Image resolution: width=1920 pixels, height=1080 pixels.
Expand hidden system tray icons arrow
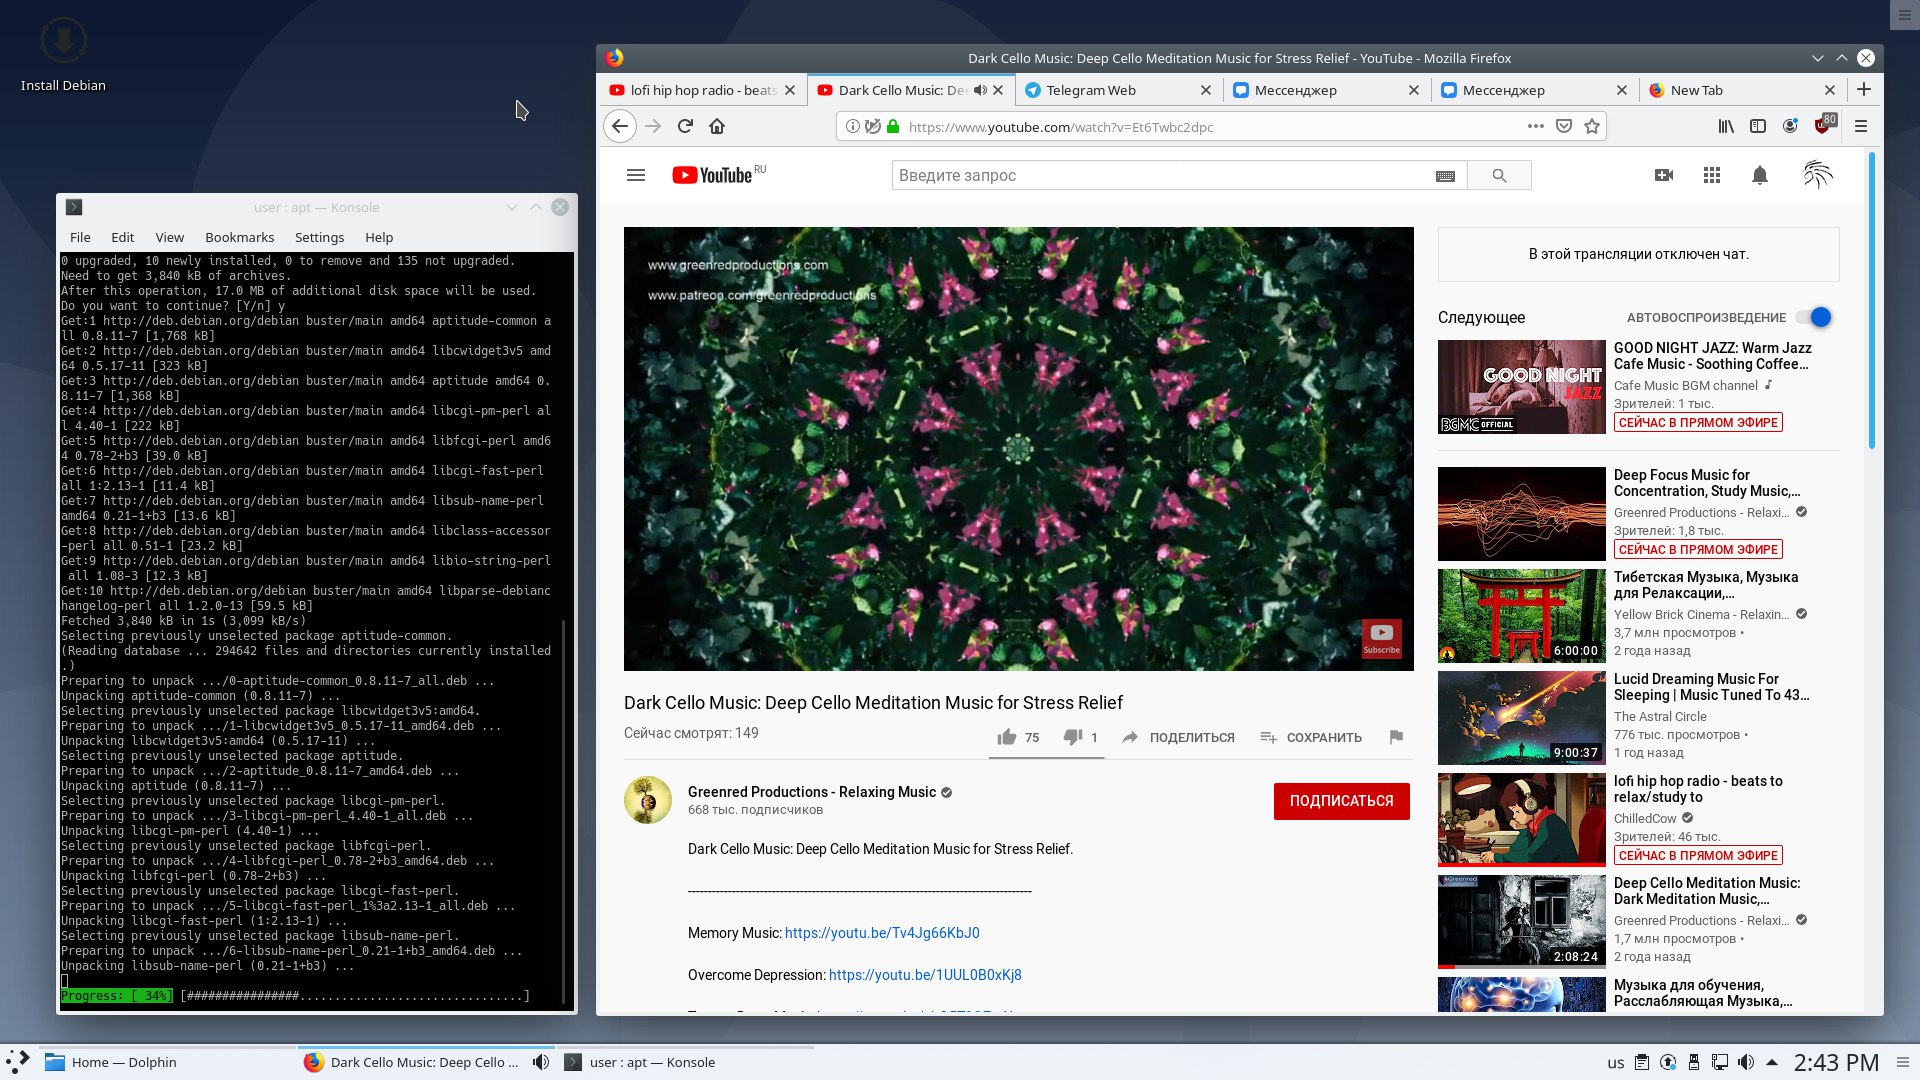[1772, 1062]
